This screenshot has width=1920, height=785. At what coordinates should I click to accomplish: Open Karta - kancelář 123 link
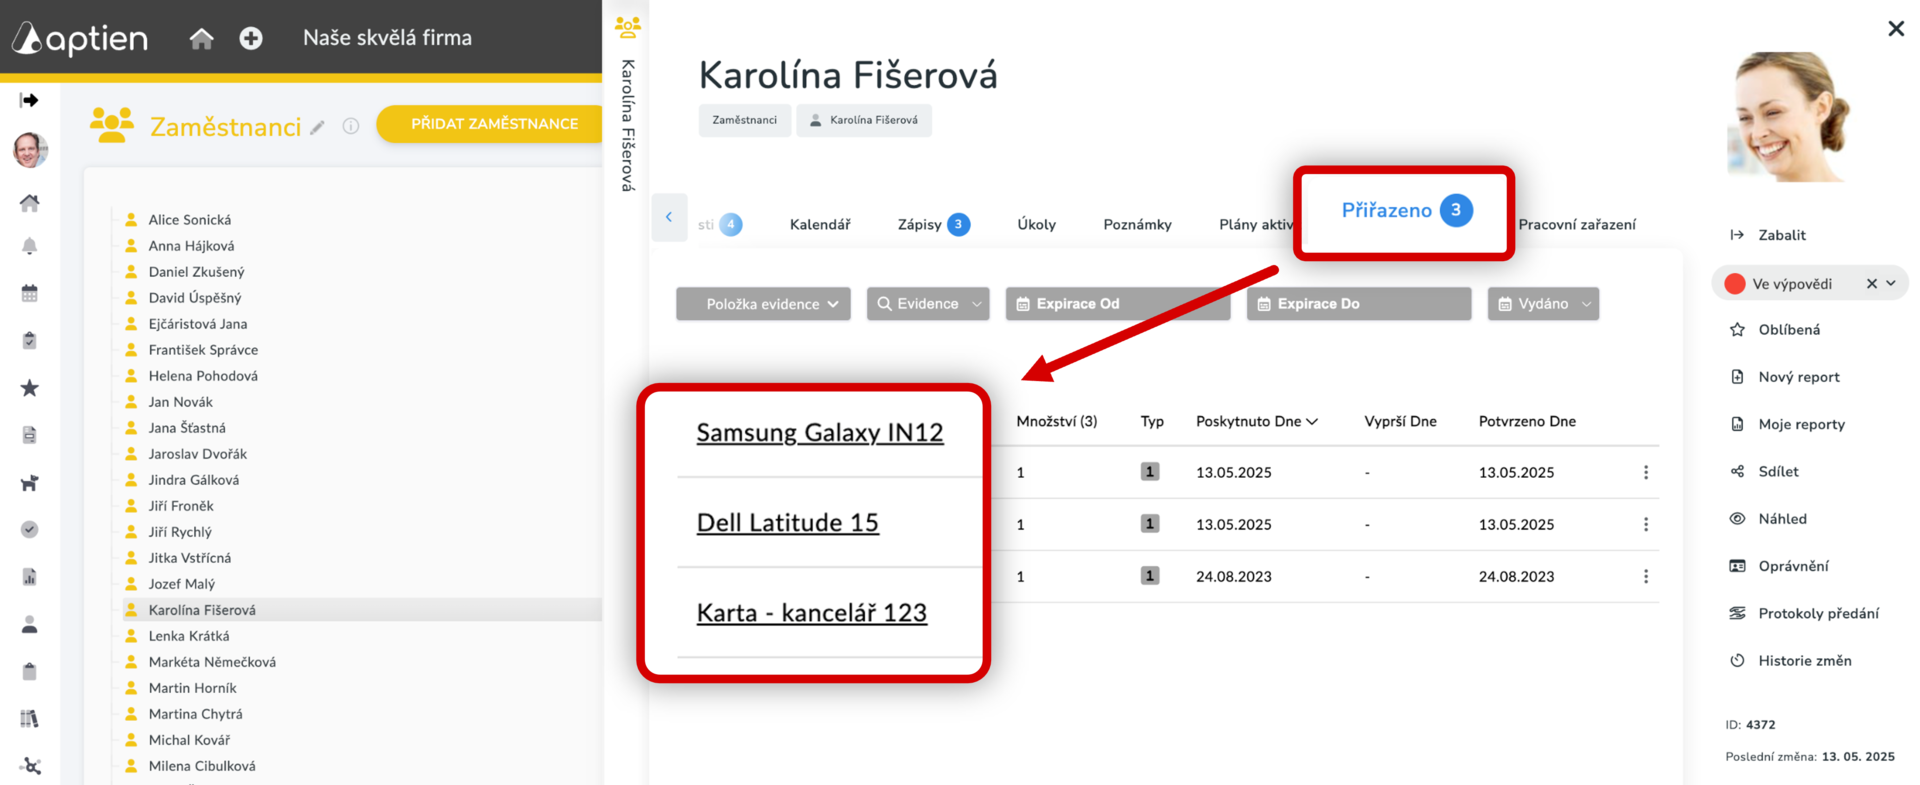tap(812, 613)
